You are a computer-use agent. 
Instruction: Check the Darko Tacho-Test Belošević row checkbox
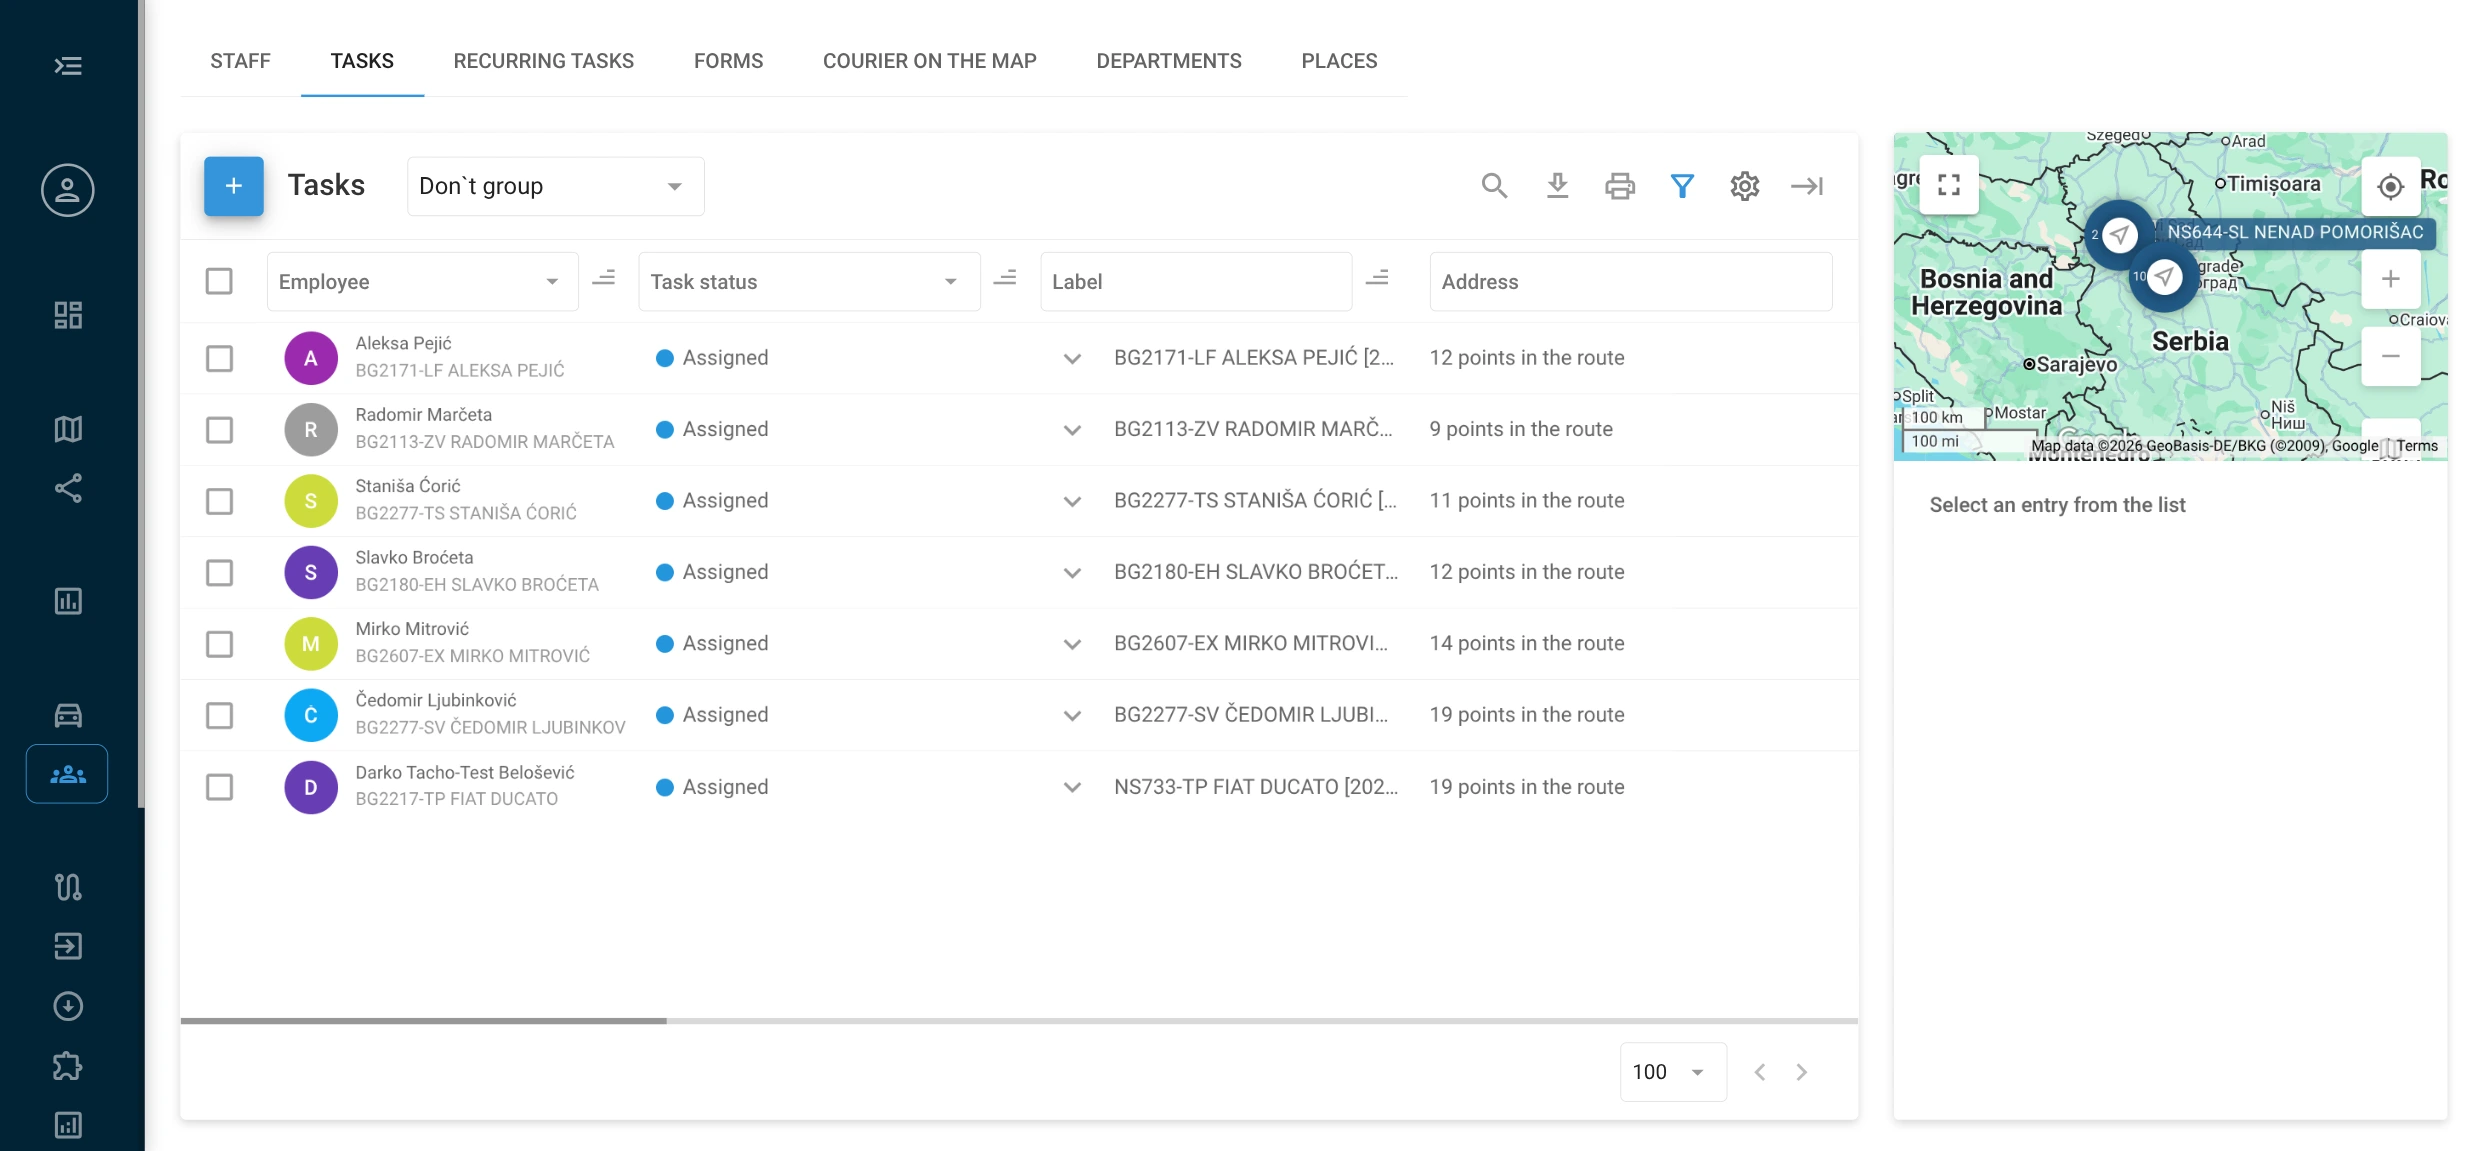(219, 787)
